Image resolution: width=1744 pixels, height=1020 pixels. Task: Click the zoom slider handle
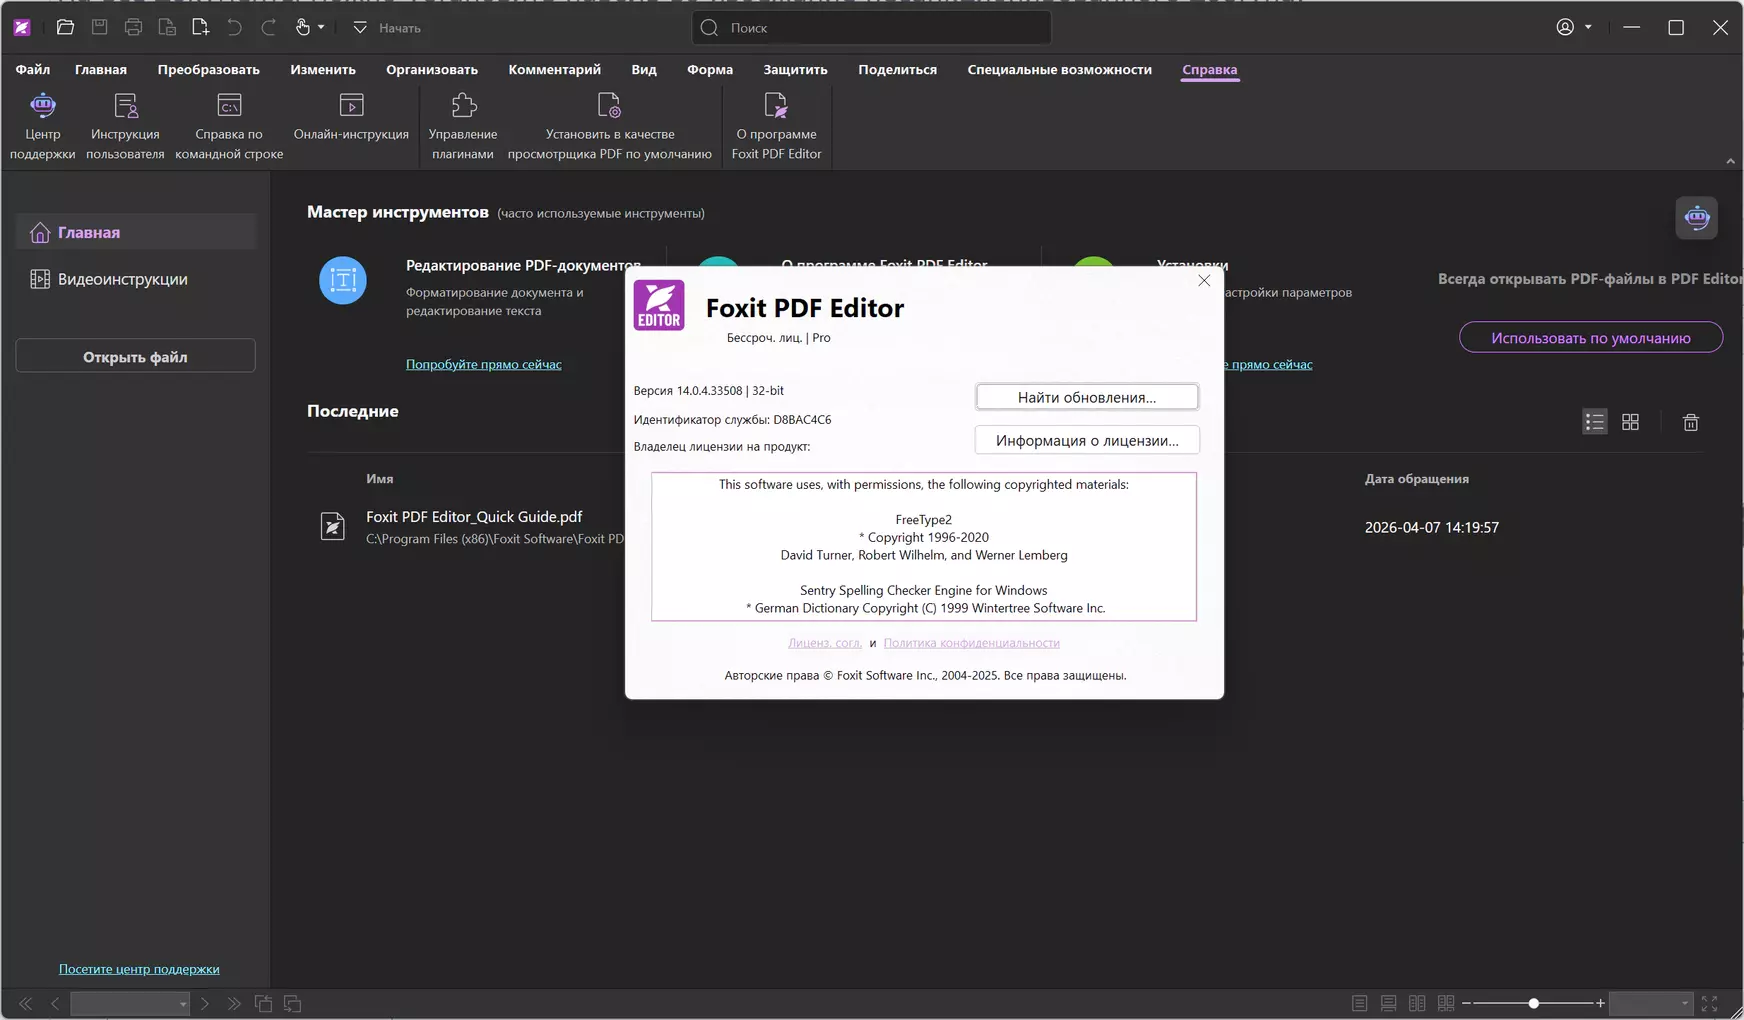(x=1533, y=1003)
